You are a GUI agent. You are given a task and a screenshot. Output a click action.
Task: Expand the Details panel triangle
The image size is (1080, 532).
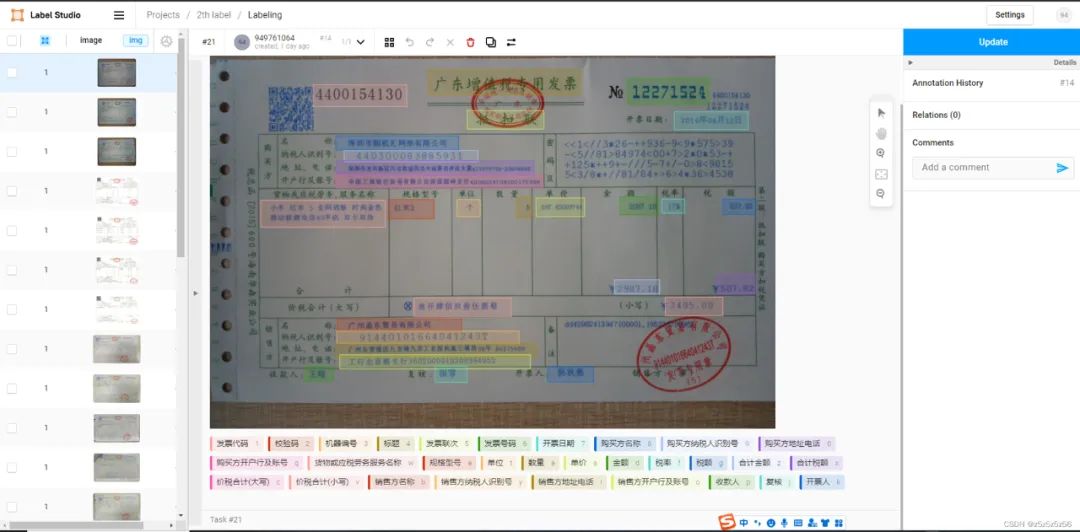[x=911, y=63]
